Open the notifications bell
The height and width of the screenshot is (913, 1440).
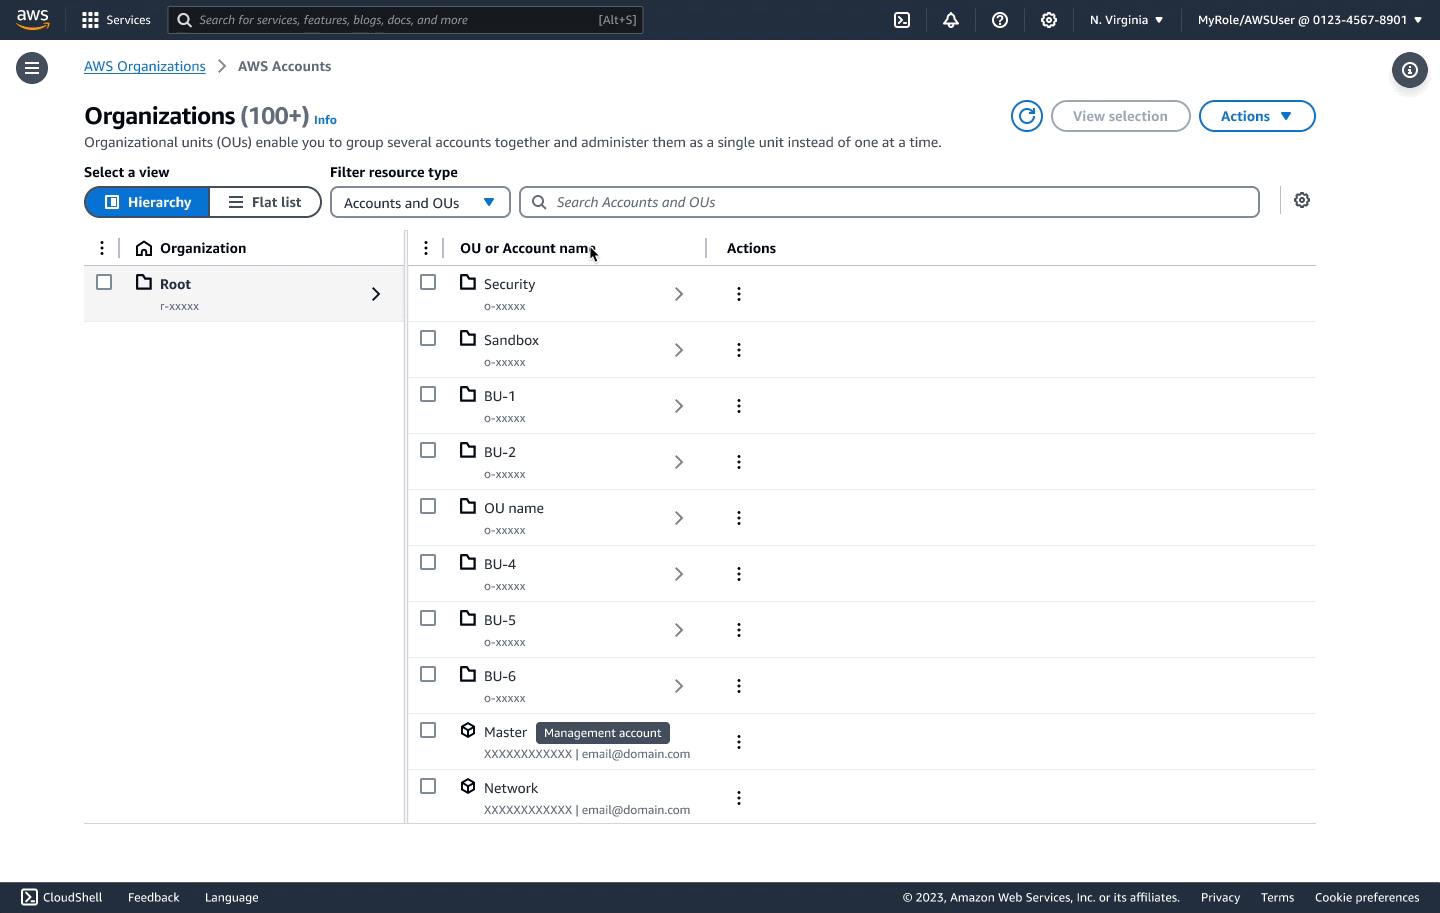[x=951, y=19]
